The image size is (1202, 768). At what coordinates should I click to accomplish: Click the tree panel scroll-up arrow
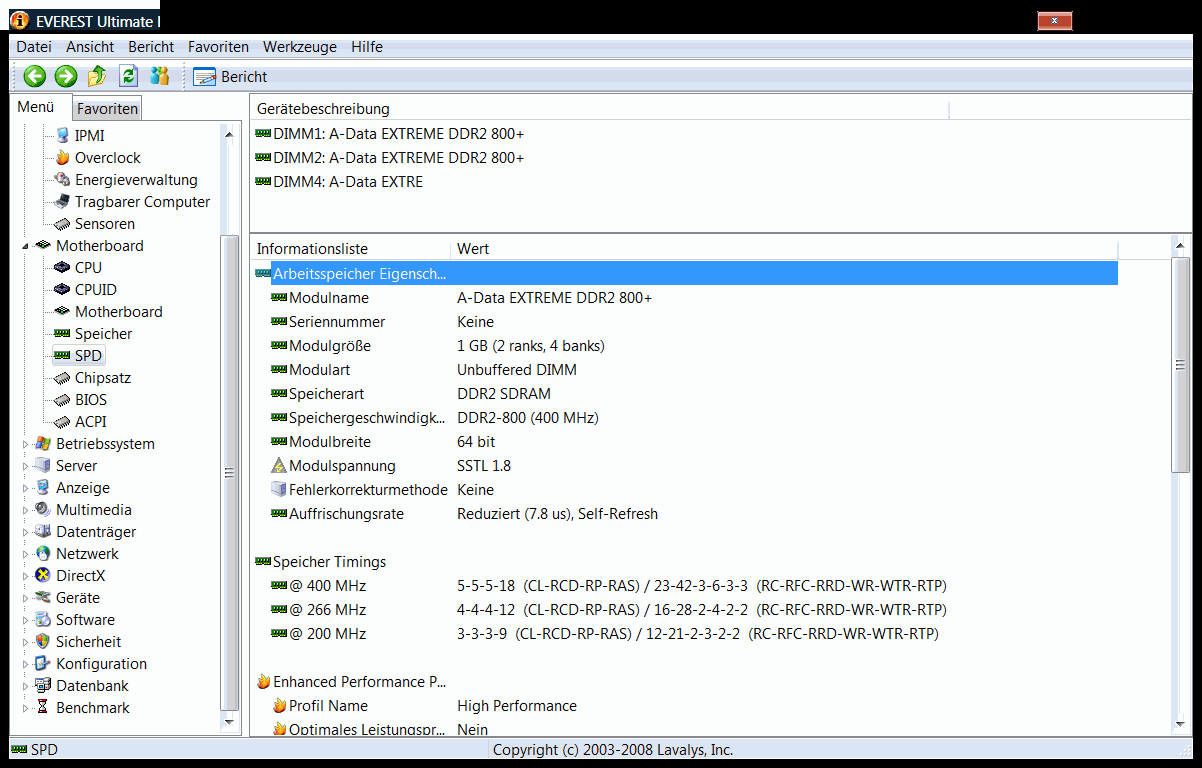point(230,133)
